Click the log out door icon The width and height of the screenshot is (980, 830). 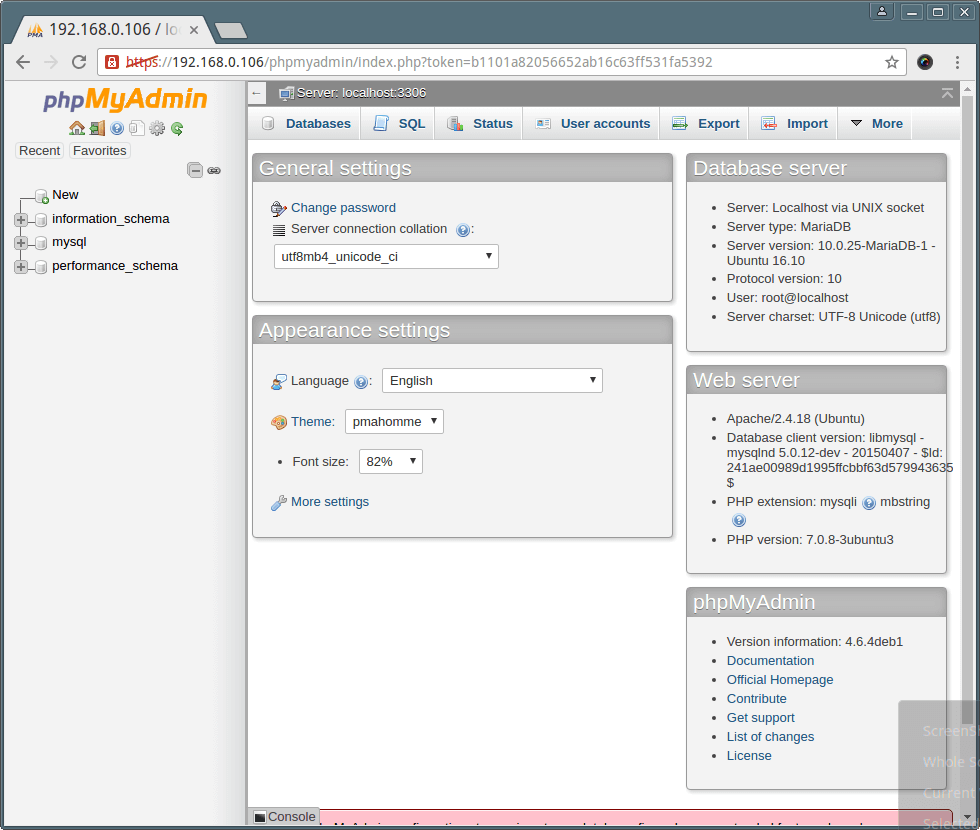pos(97,128)
